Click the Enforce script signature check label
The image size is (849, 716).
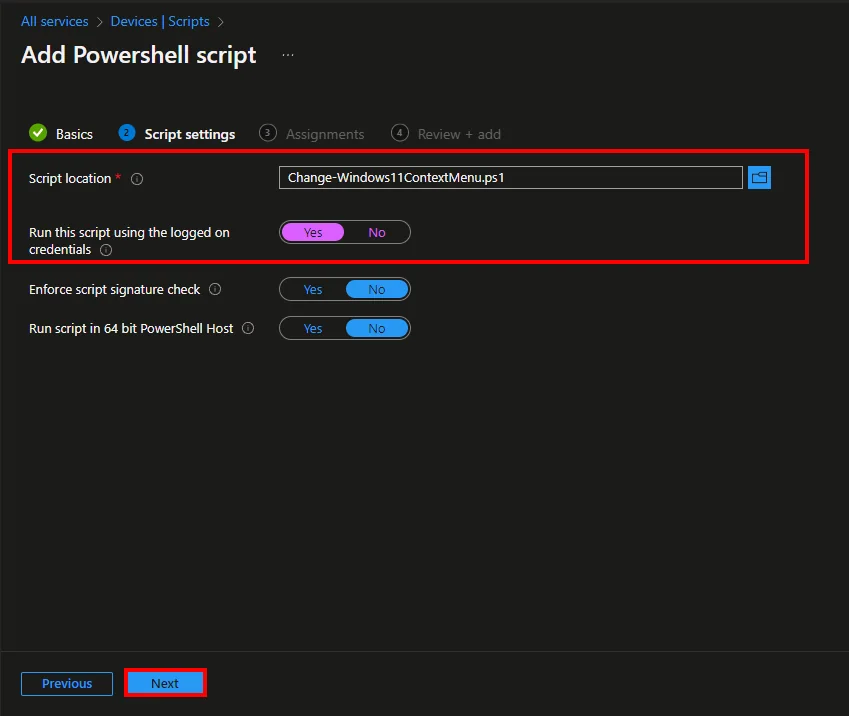coord(115,290)
